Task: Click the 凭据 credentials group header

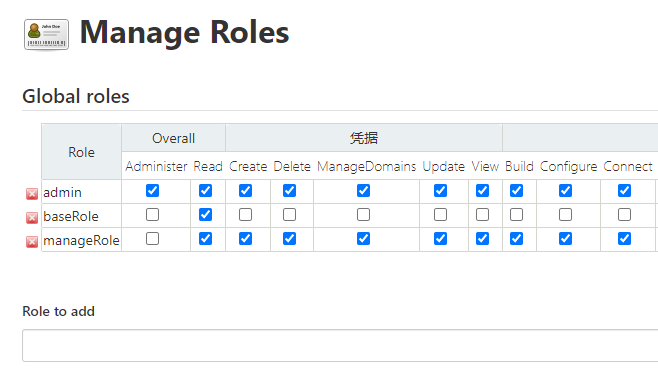Action: pyautogui.click(x=364, y=138)
